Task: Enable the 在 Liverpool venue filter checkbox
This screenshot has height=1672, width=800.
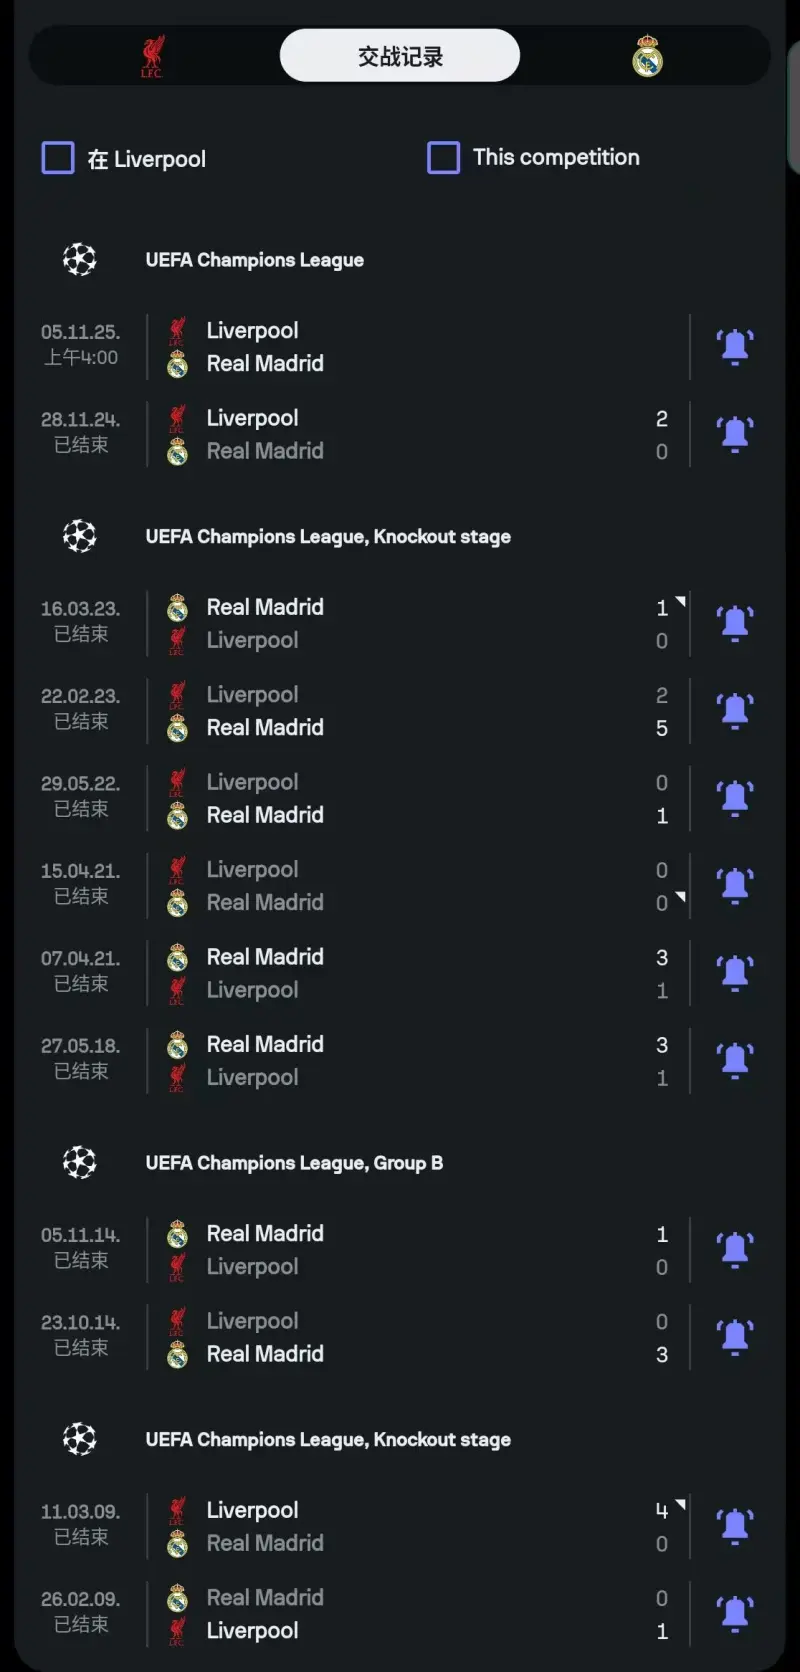Action: (x=58, y=158)
